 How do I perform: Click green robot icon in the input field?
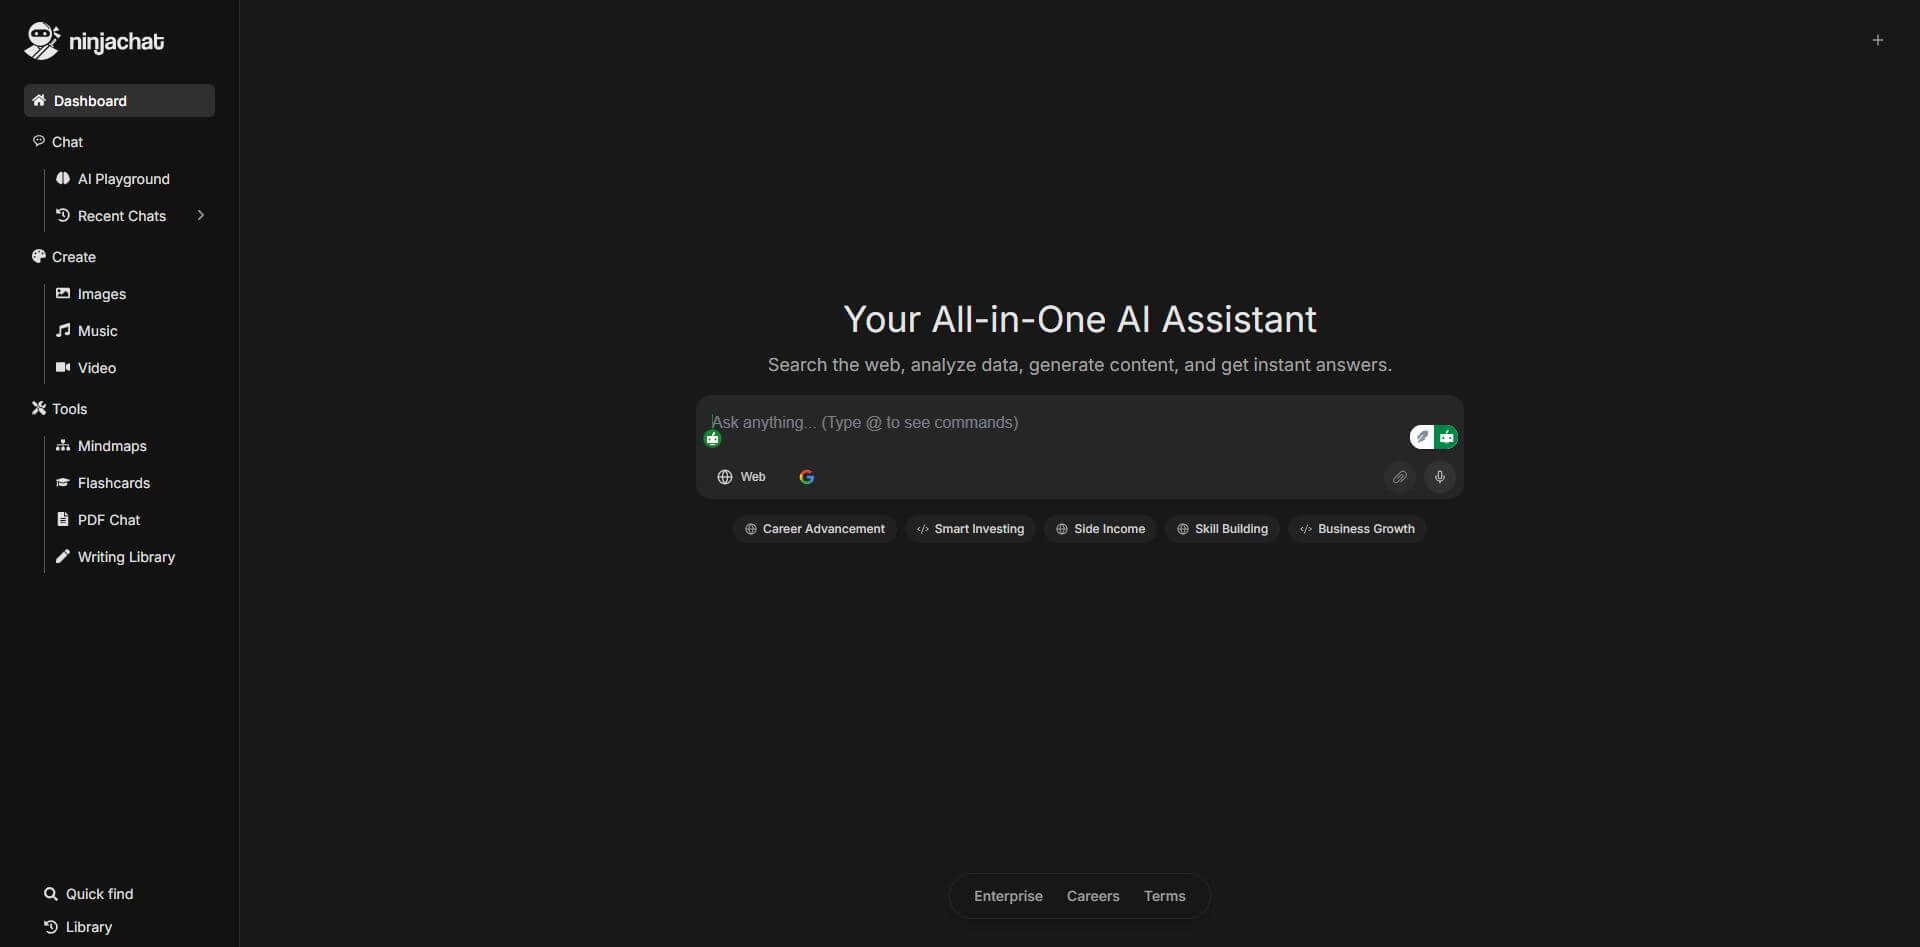point(713,439)
